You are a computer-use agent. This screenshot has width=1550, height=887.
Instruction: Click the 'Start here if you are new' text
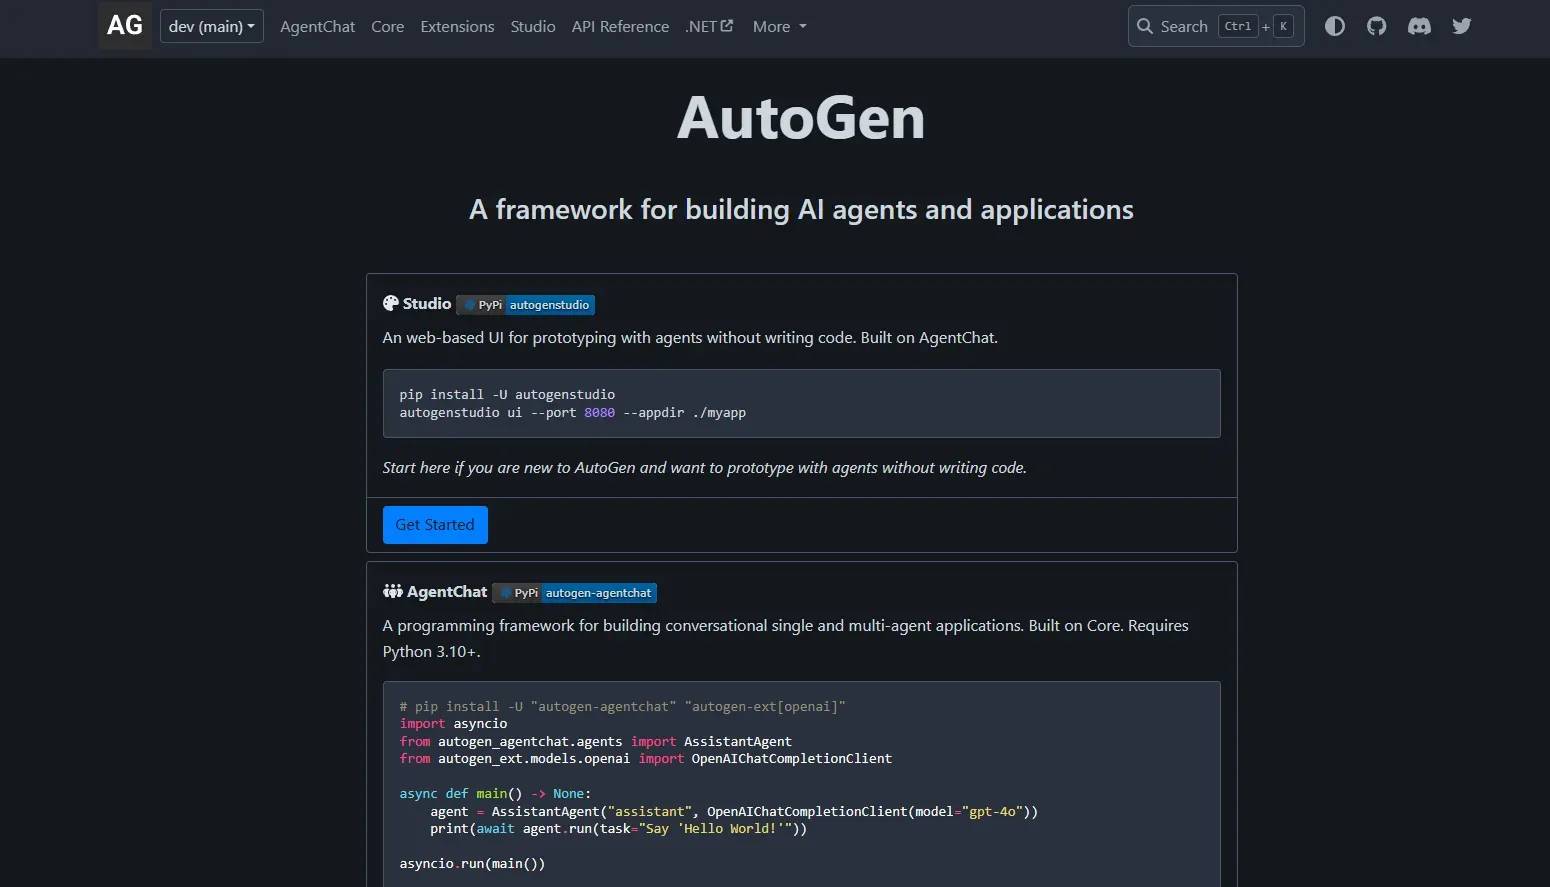(x=704, y=468)
